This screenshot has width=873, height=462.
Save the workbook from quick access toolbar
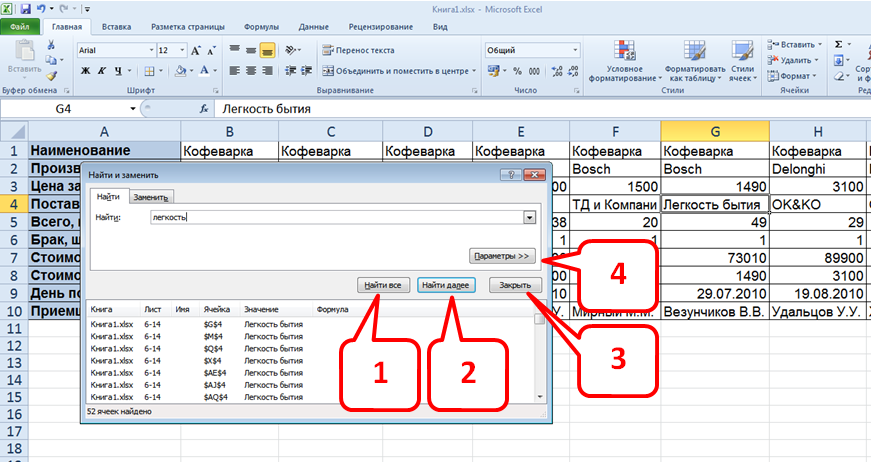(25, 8)
